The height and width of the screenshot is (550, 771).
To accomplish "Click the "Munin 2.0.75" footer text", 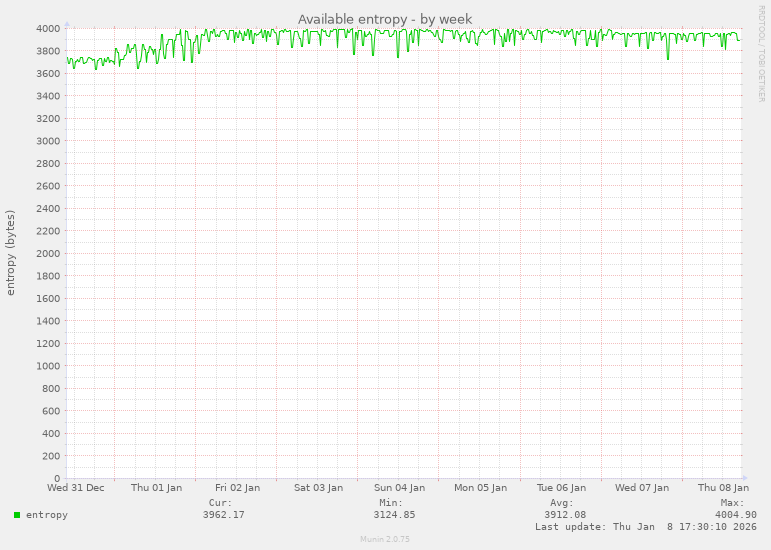I will pos(385,539).
